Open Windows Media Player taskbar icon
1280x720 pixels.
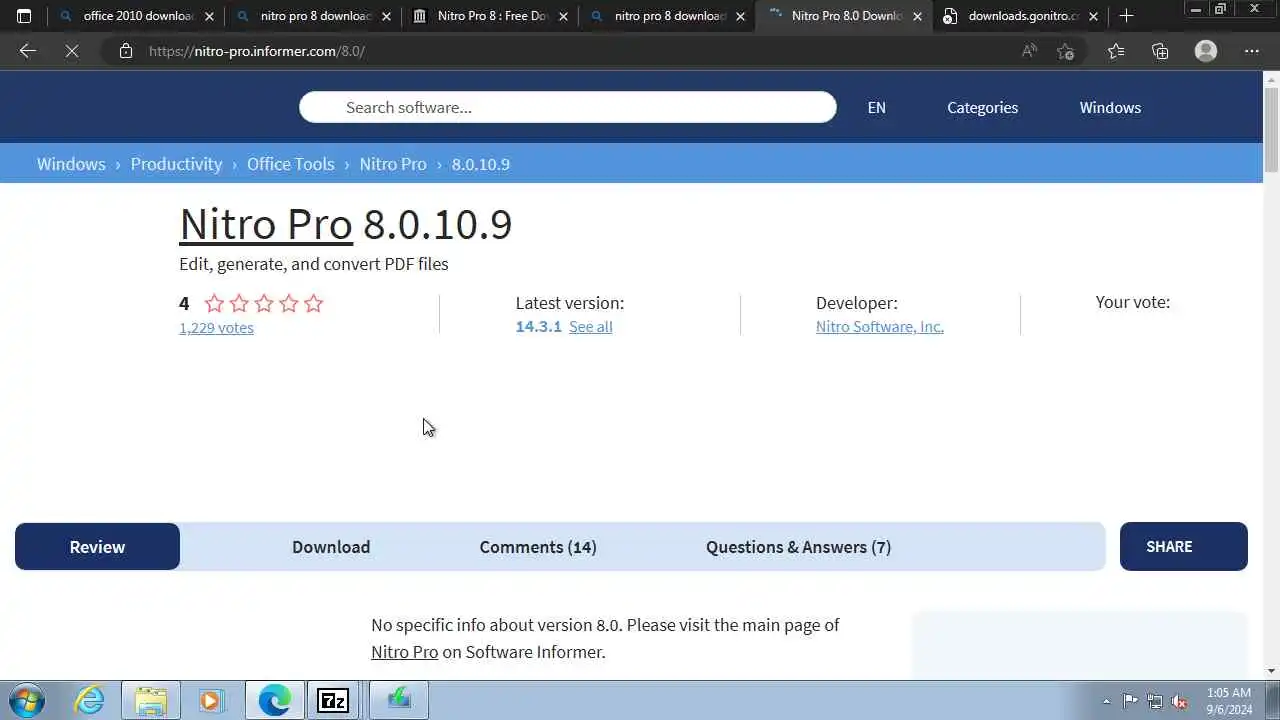pyautogui.click(x=210, y=701)
